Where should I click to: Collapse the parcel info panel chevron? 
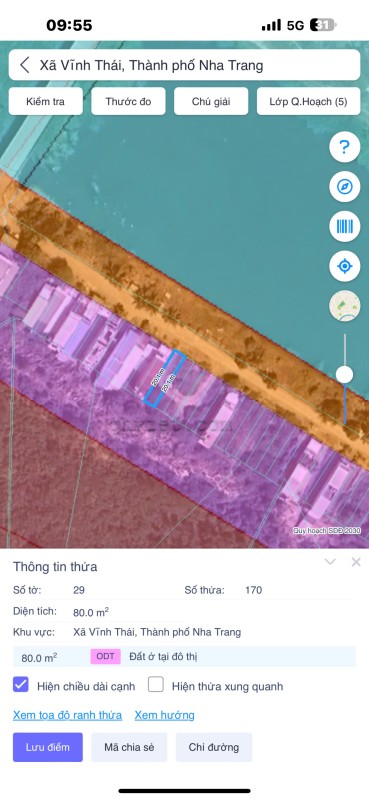coord(330,562)
